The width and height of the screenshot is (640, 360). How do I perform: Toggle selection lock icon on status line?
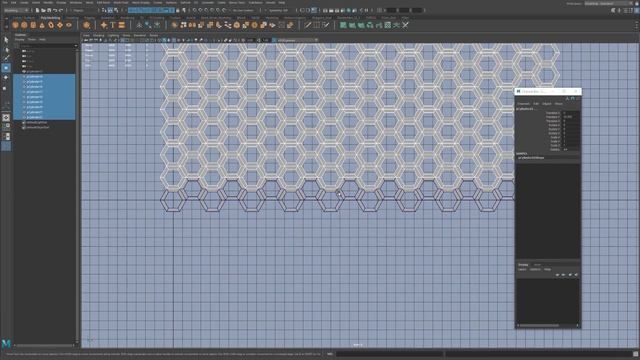point(177,10)
